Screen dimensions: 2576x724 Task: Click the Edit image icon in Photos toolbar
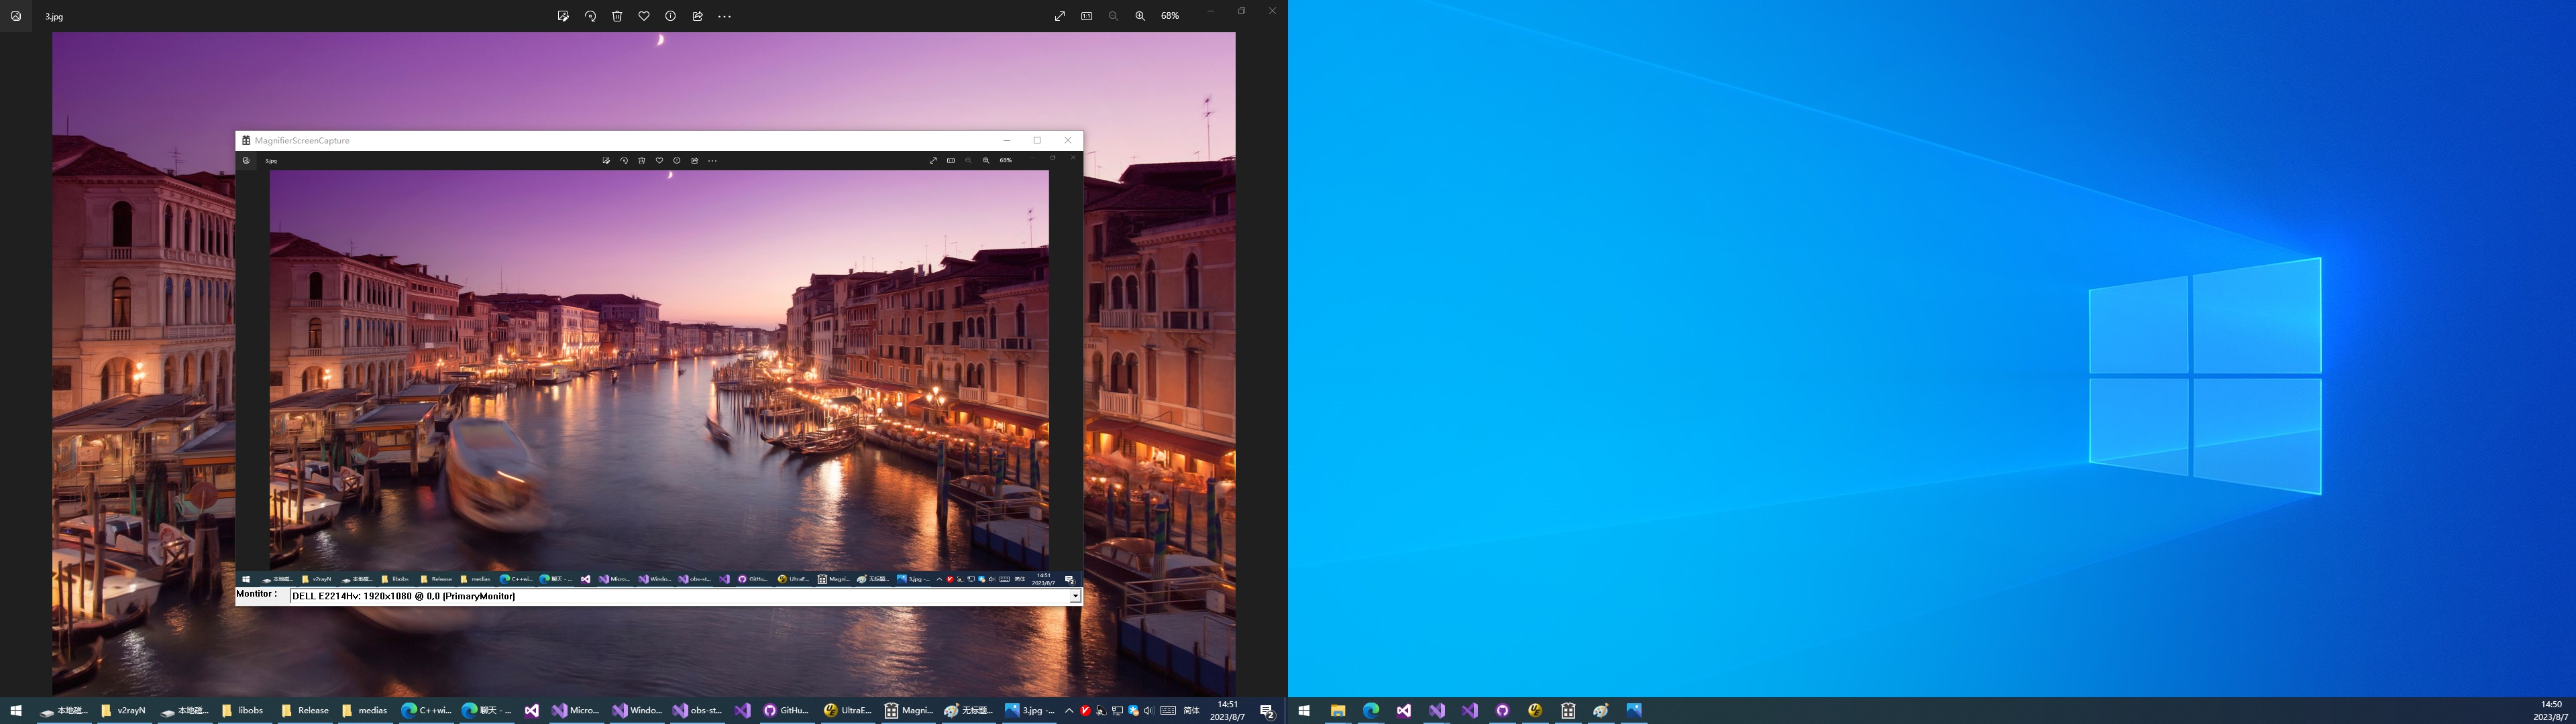click(563, 16)
